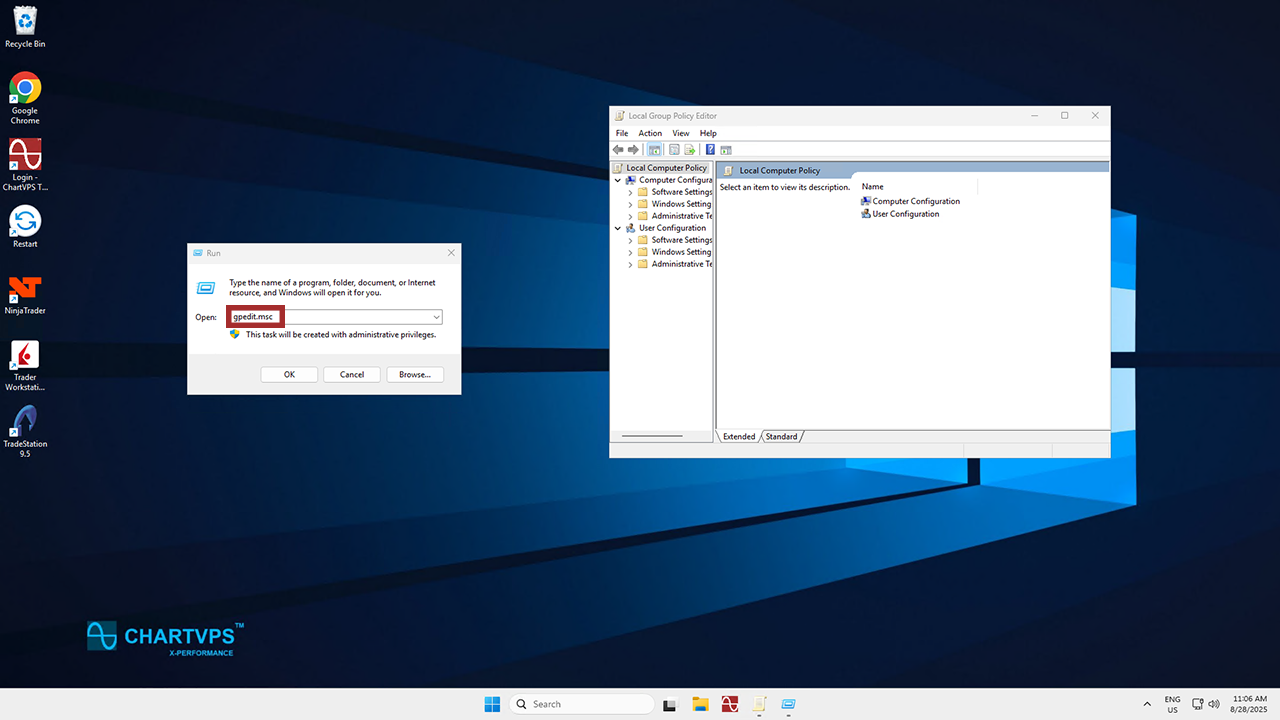Image resolution: width=1280 pixels, height=720 pixels.
Task: Toggle Show/Hide Console Tree toolbar icon
Action: [x=654, y=150]
